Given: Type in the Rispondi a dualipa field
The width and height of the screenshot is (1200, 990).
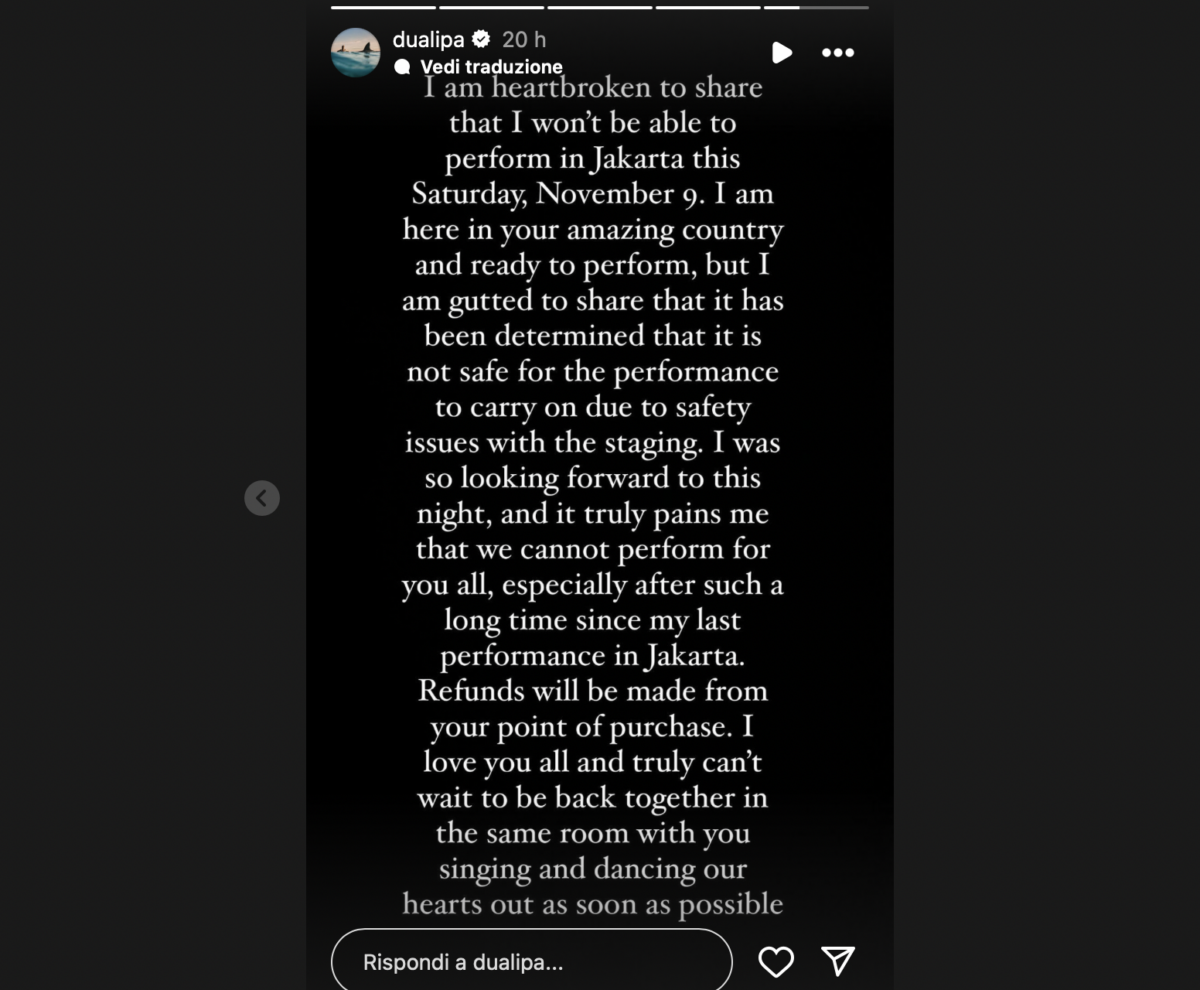Looking at the screenshot, I should (x=531, y=962).
